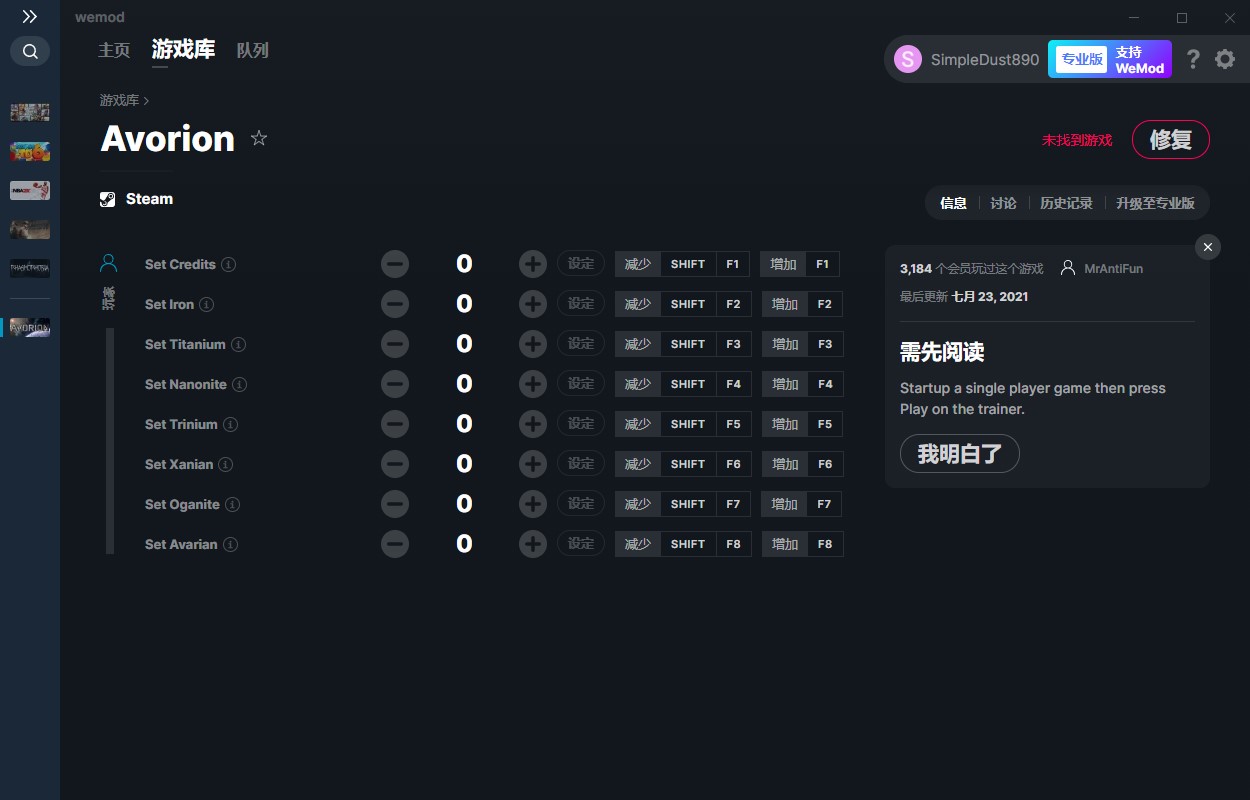Click info icon next to Set Credits

pyautogui.click(x=229, y=265)
